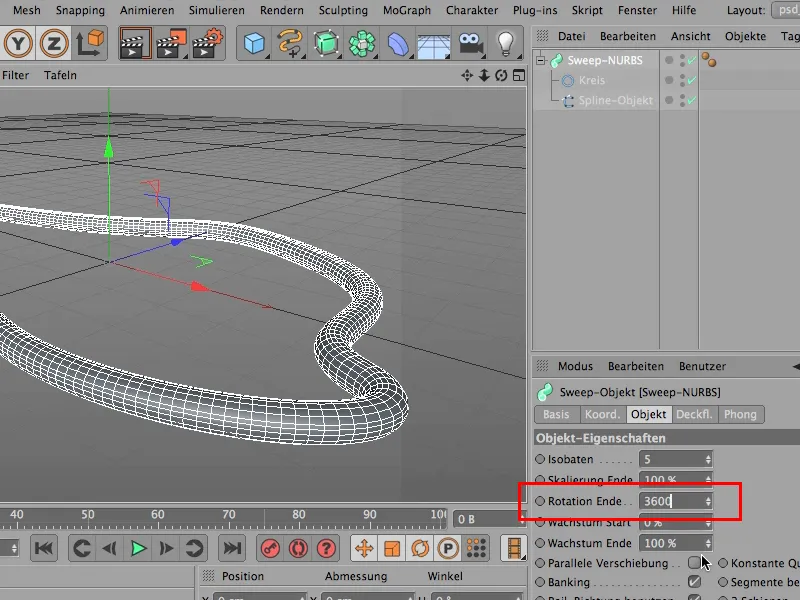Viewport: 800px width, 600px height.
Task: Go to end of animation
Action: coord(232,548)
